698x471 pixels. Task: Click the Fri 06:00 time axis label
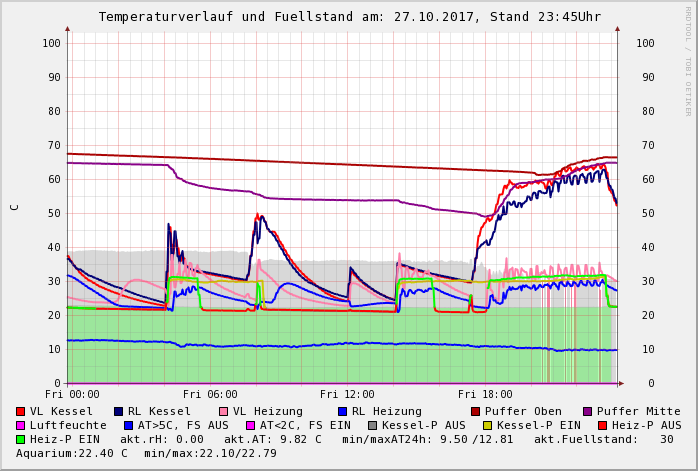click(x=210, y=395)
